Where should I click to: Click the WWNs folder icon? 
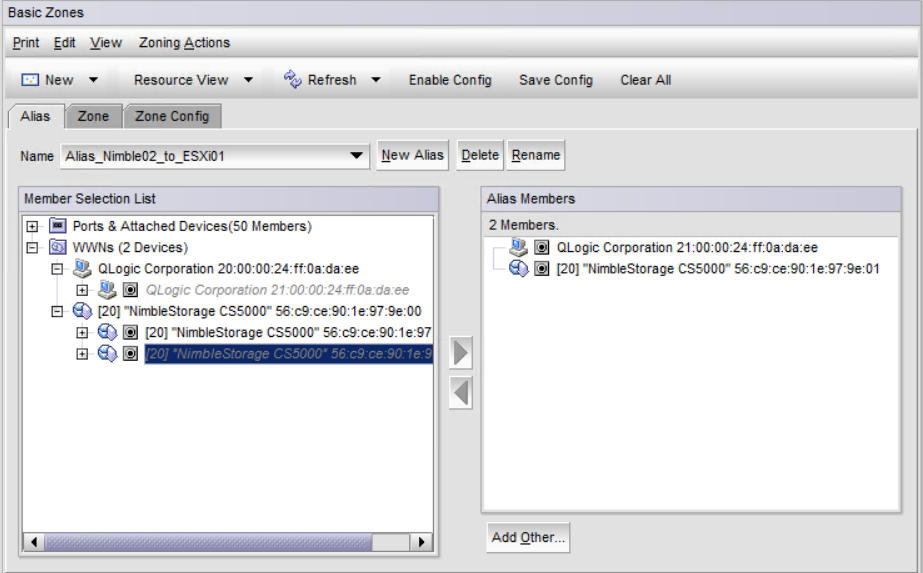pyautogui.click(x=58, y=247)
